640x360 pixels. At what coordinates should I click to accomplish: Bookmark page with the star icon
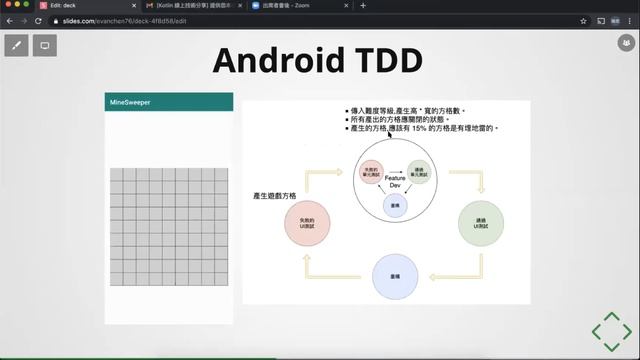[583, 21]
